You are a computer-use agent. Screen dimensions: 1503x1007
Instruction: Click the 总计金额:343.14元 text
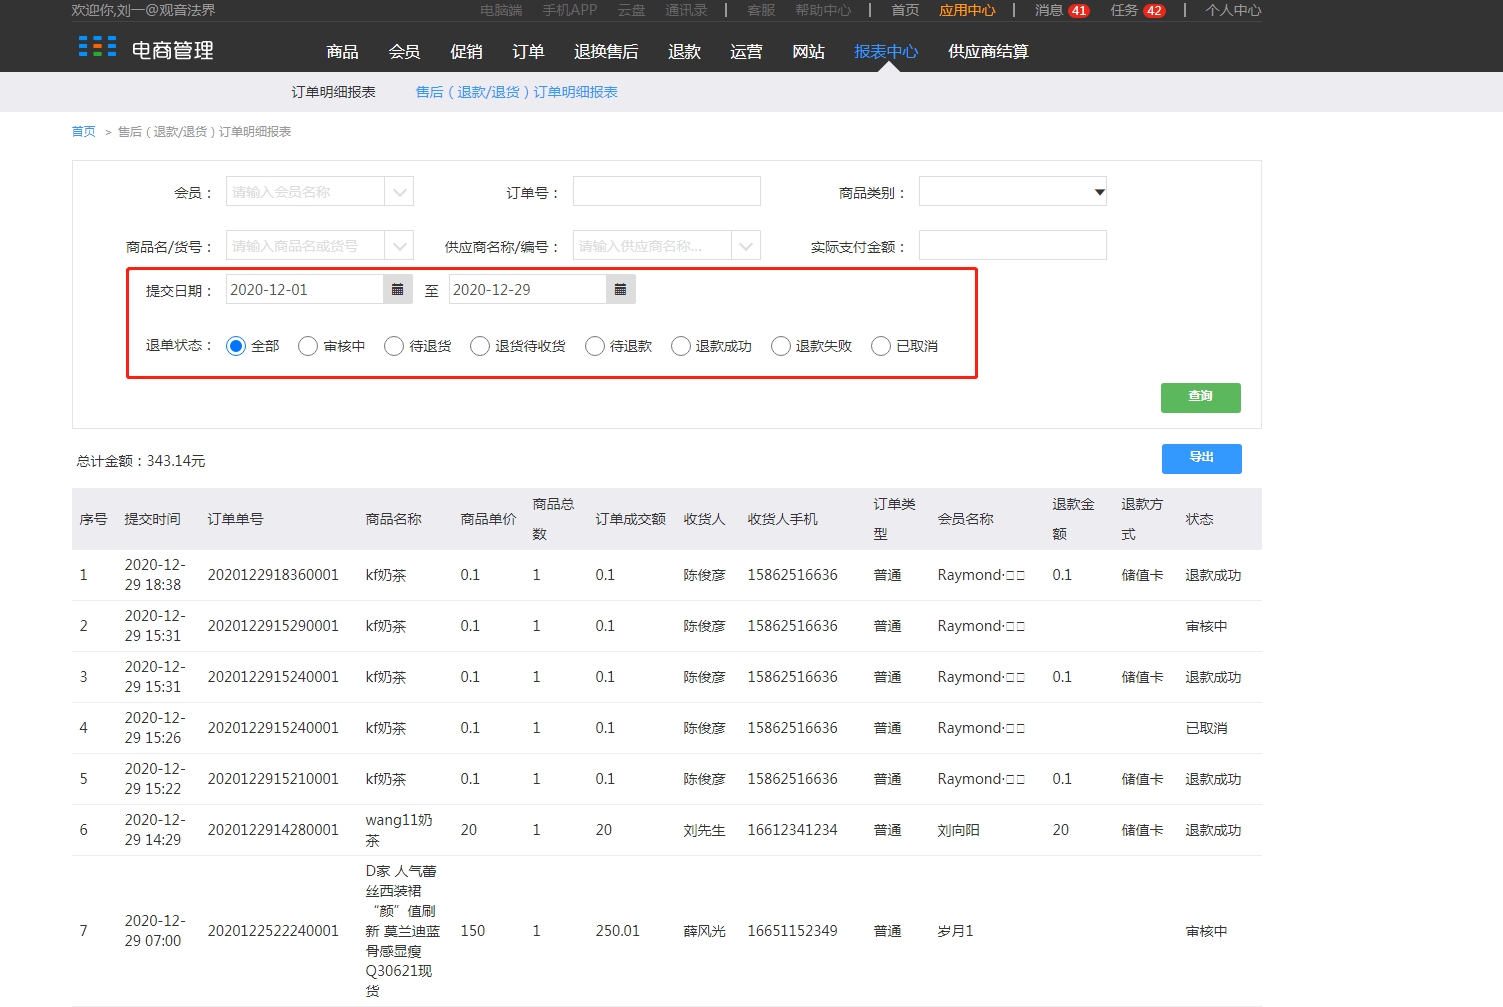coord(141,461)
